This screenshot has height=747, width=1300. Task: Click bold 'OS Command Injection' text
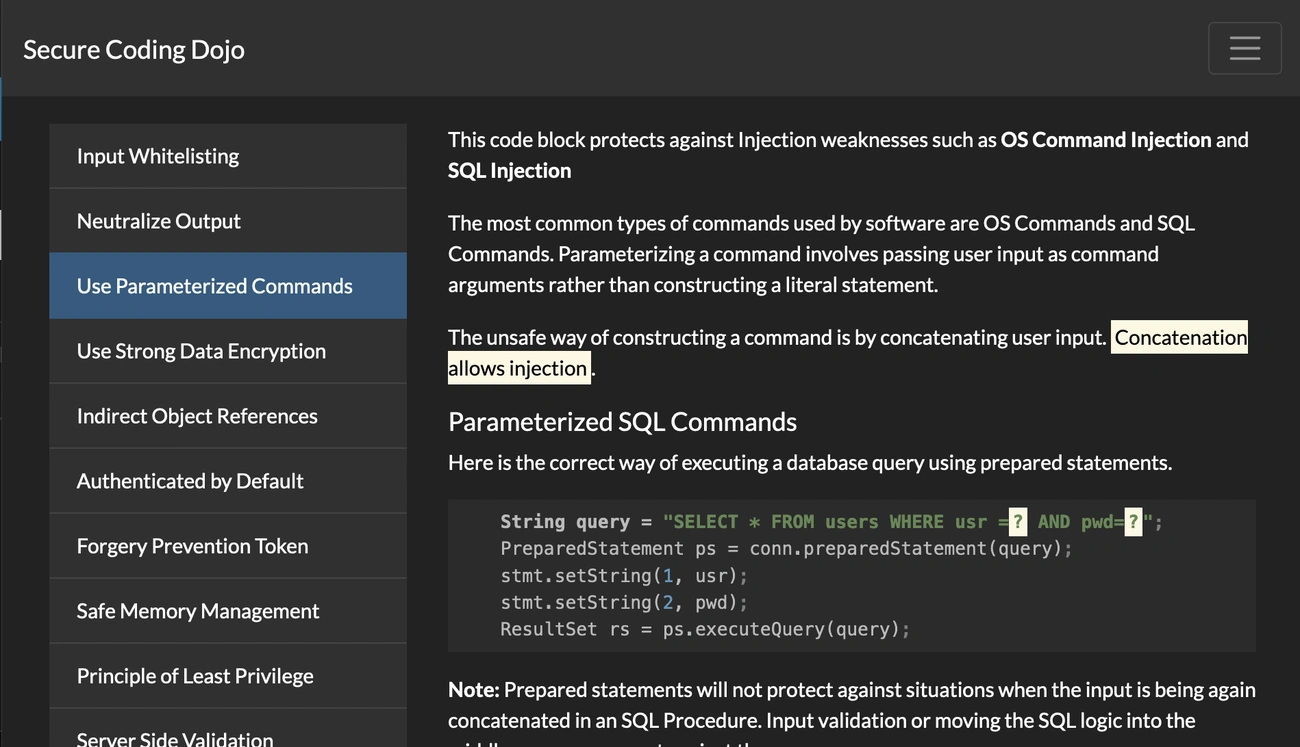[x=1106, y=140]
